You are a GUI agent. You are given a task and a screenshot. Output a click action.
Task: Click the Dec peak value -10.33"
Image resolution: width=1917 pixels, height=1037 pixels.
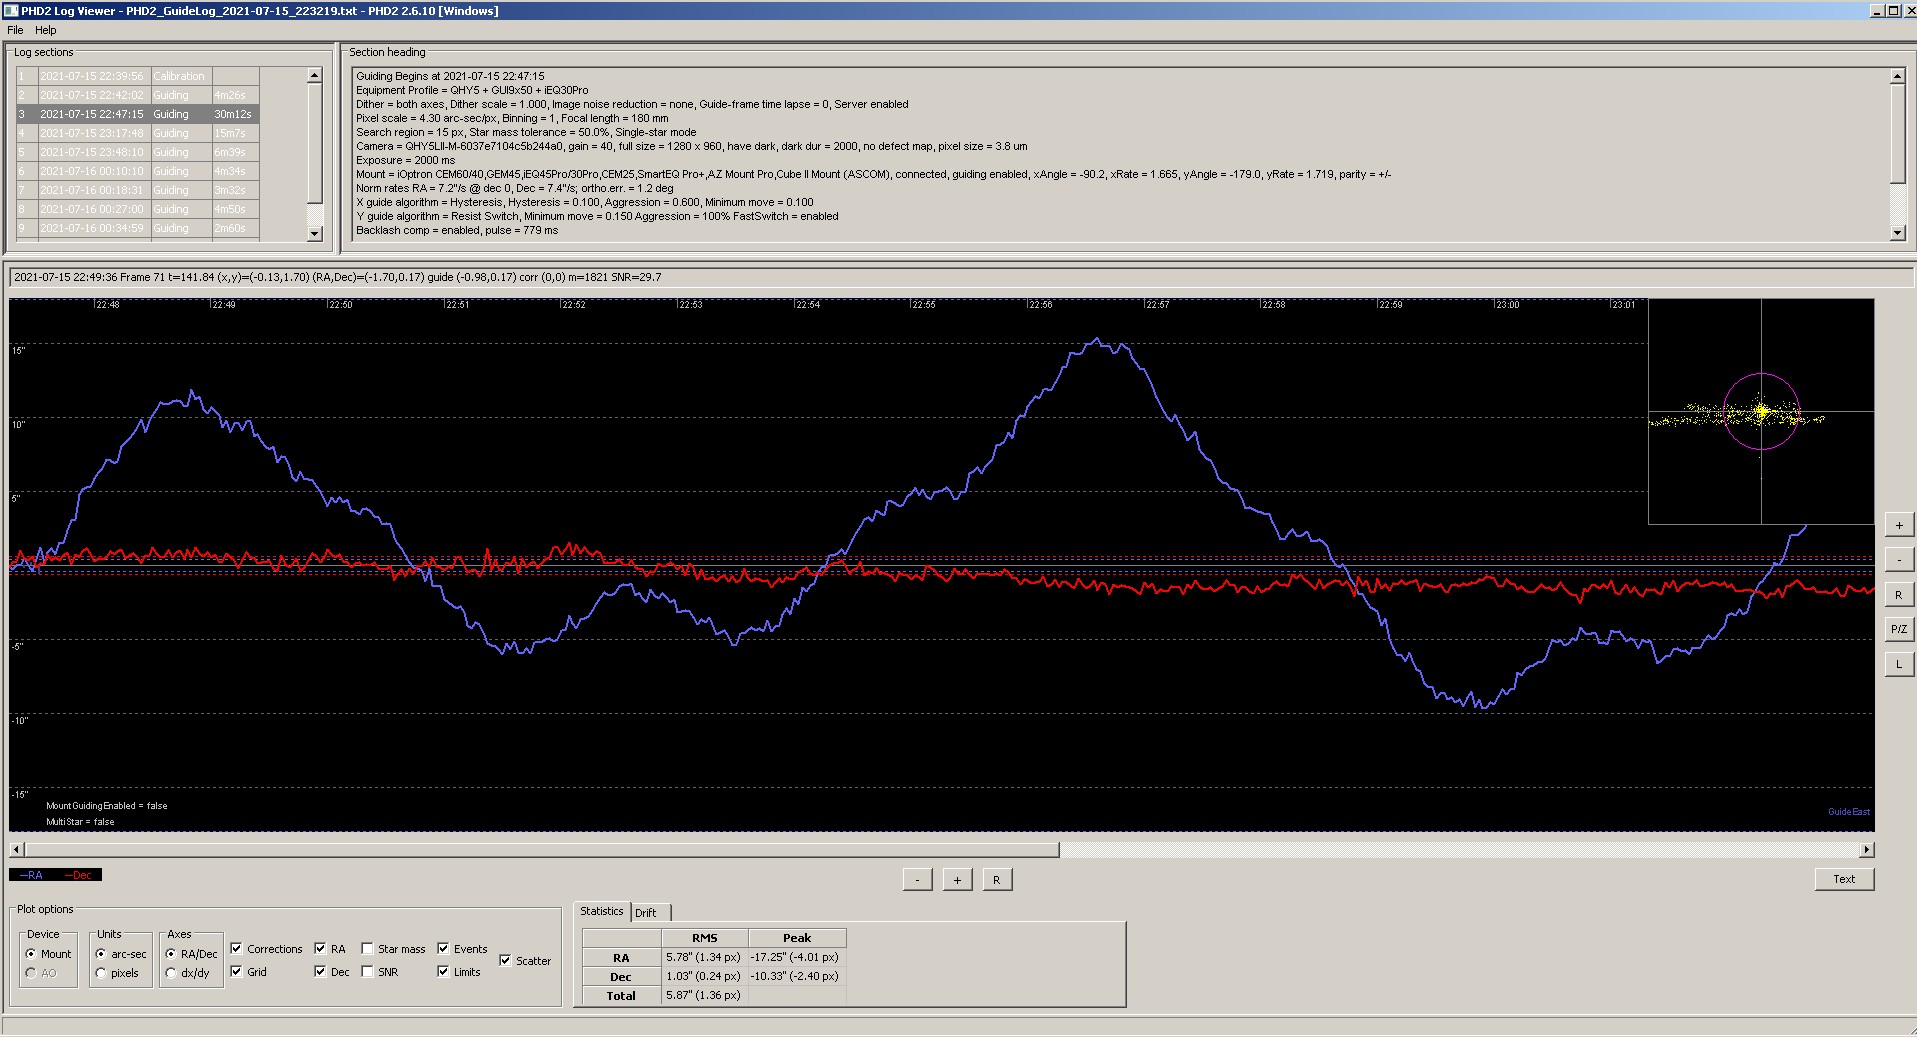coord(796,976)
